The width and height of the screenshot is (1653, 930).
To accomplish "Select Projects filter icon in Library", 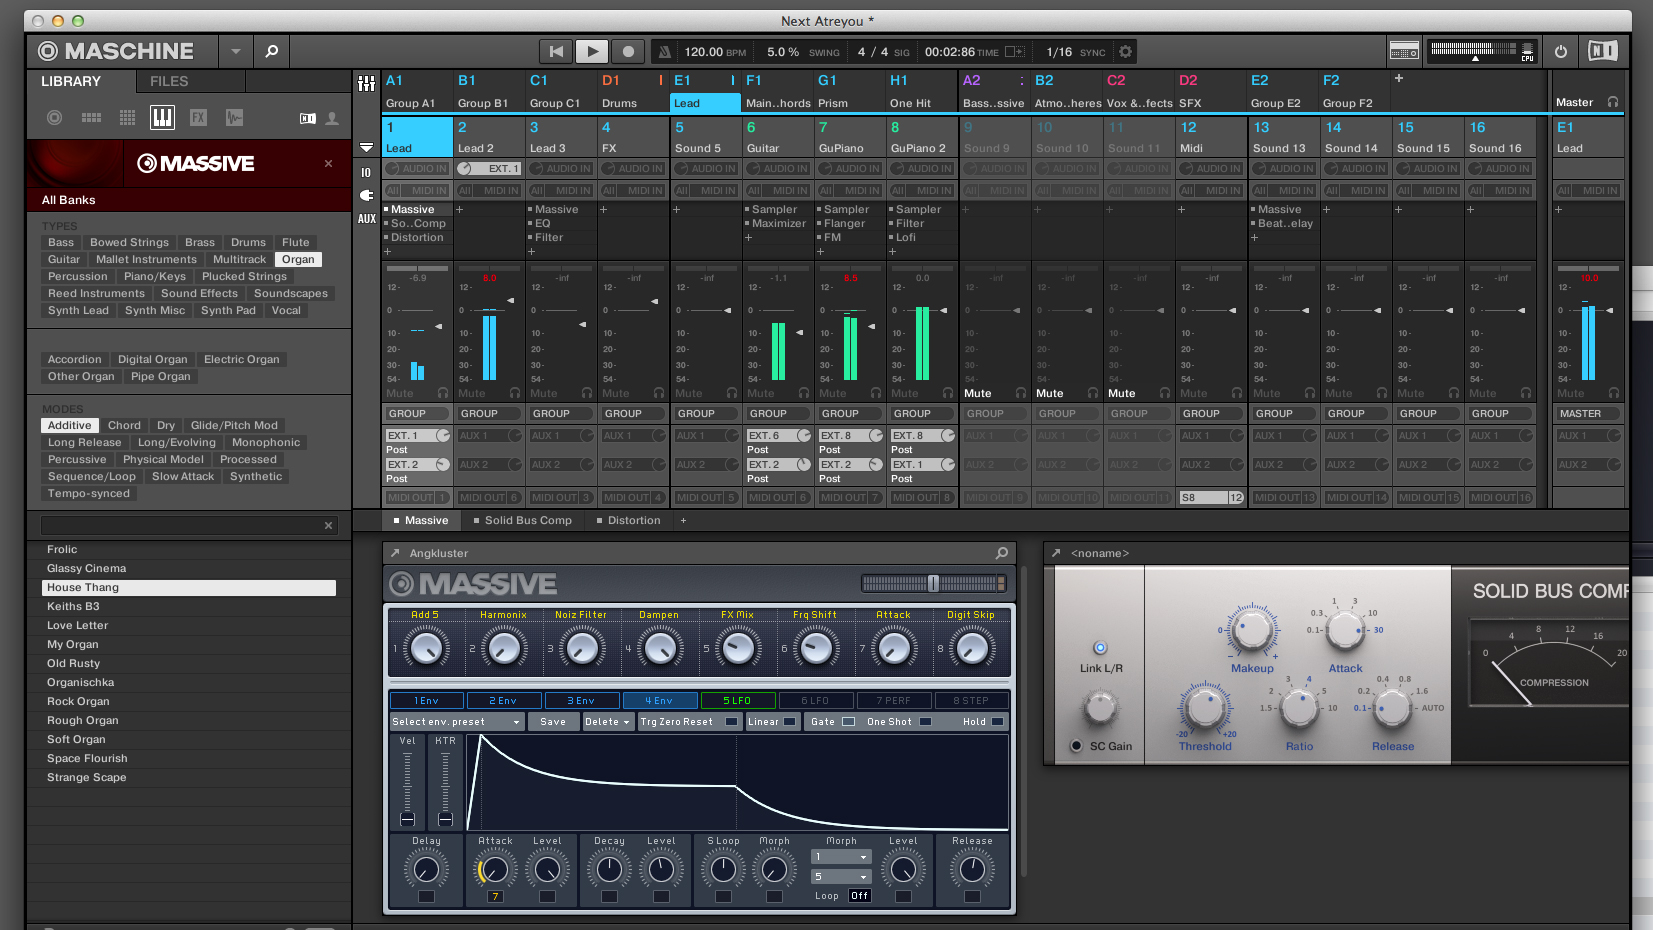I will pos(55,118).
